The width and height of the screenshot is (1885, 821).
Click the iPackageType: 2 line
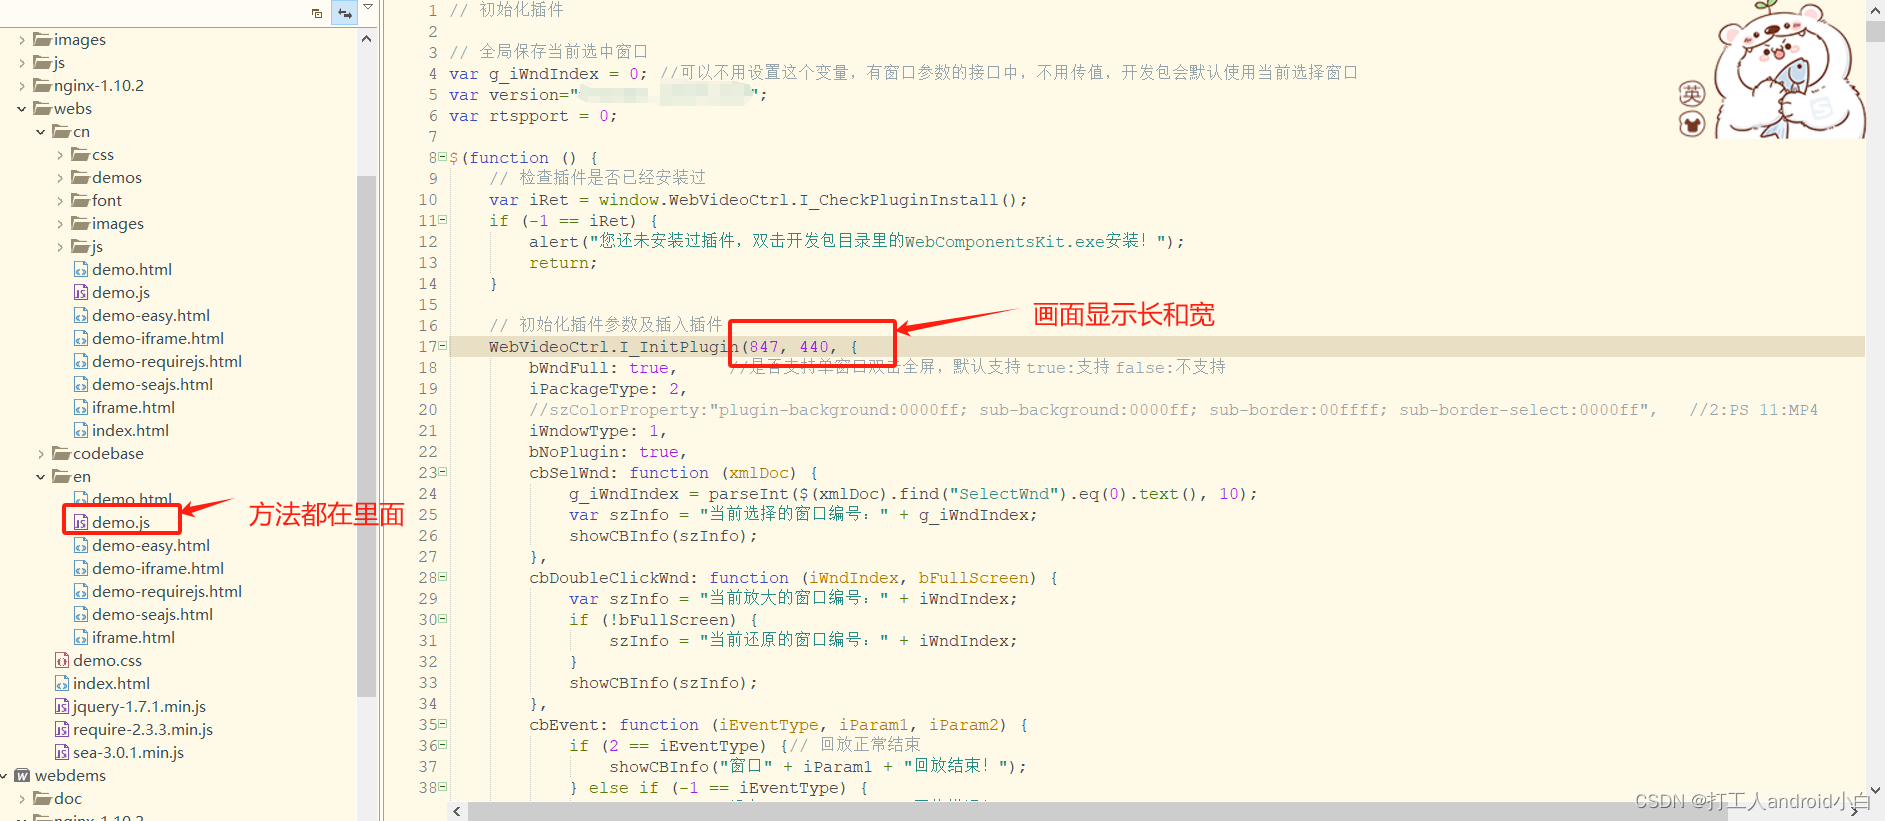pos(608,389)
